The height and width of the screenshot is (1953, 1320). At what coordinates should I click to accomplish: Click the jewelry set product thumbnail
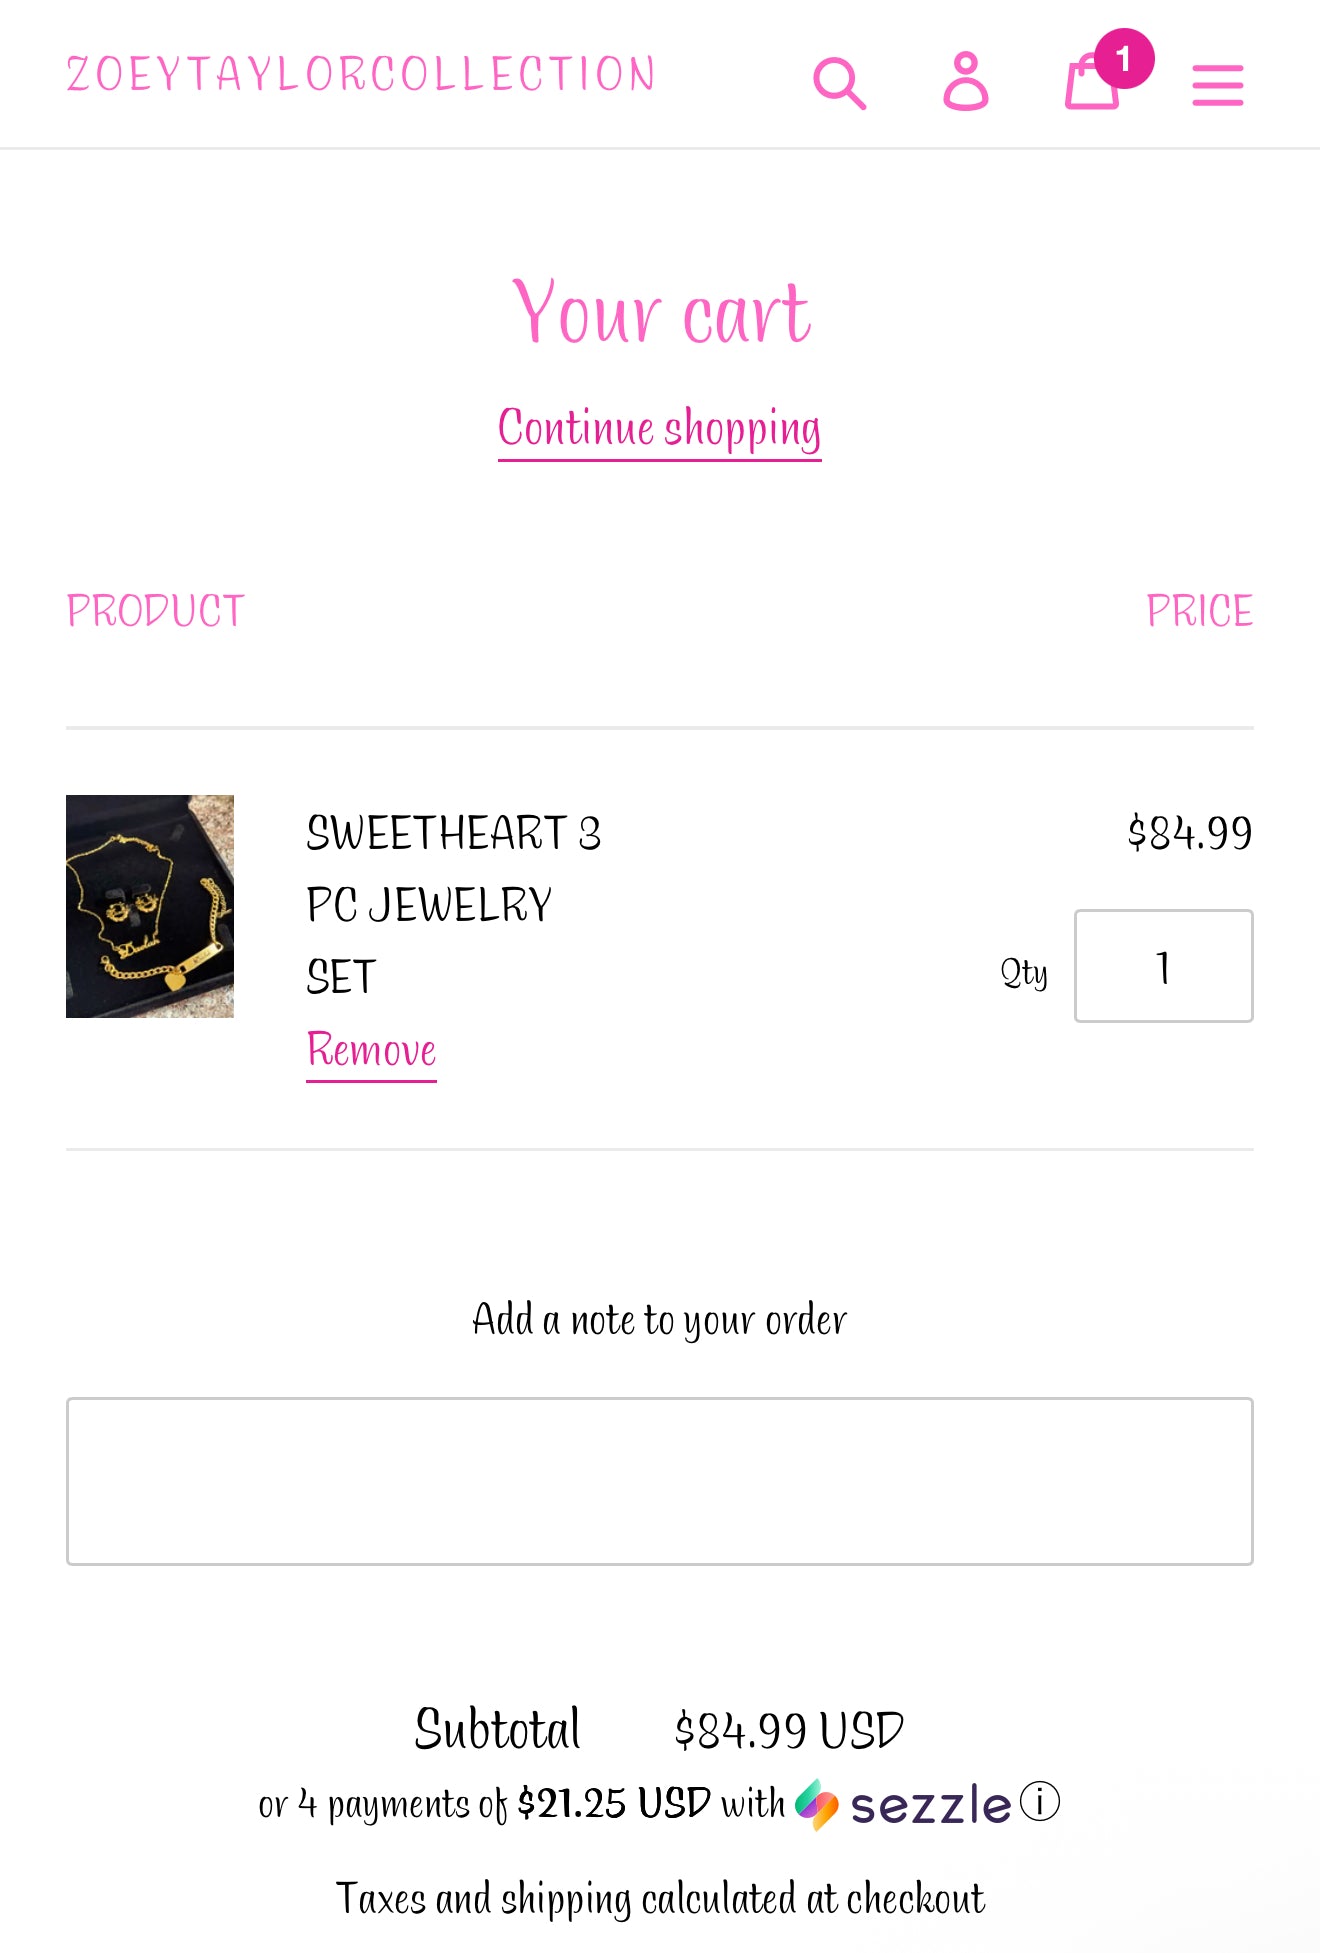(x=150, y=906)
